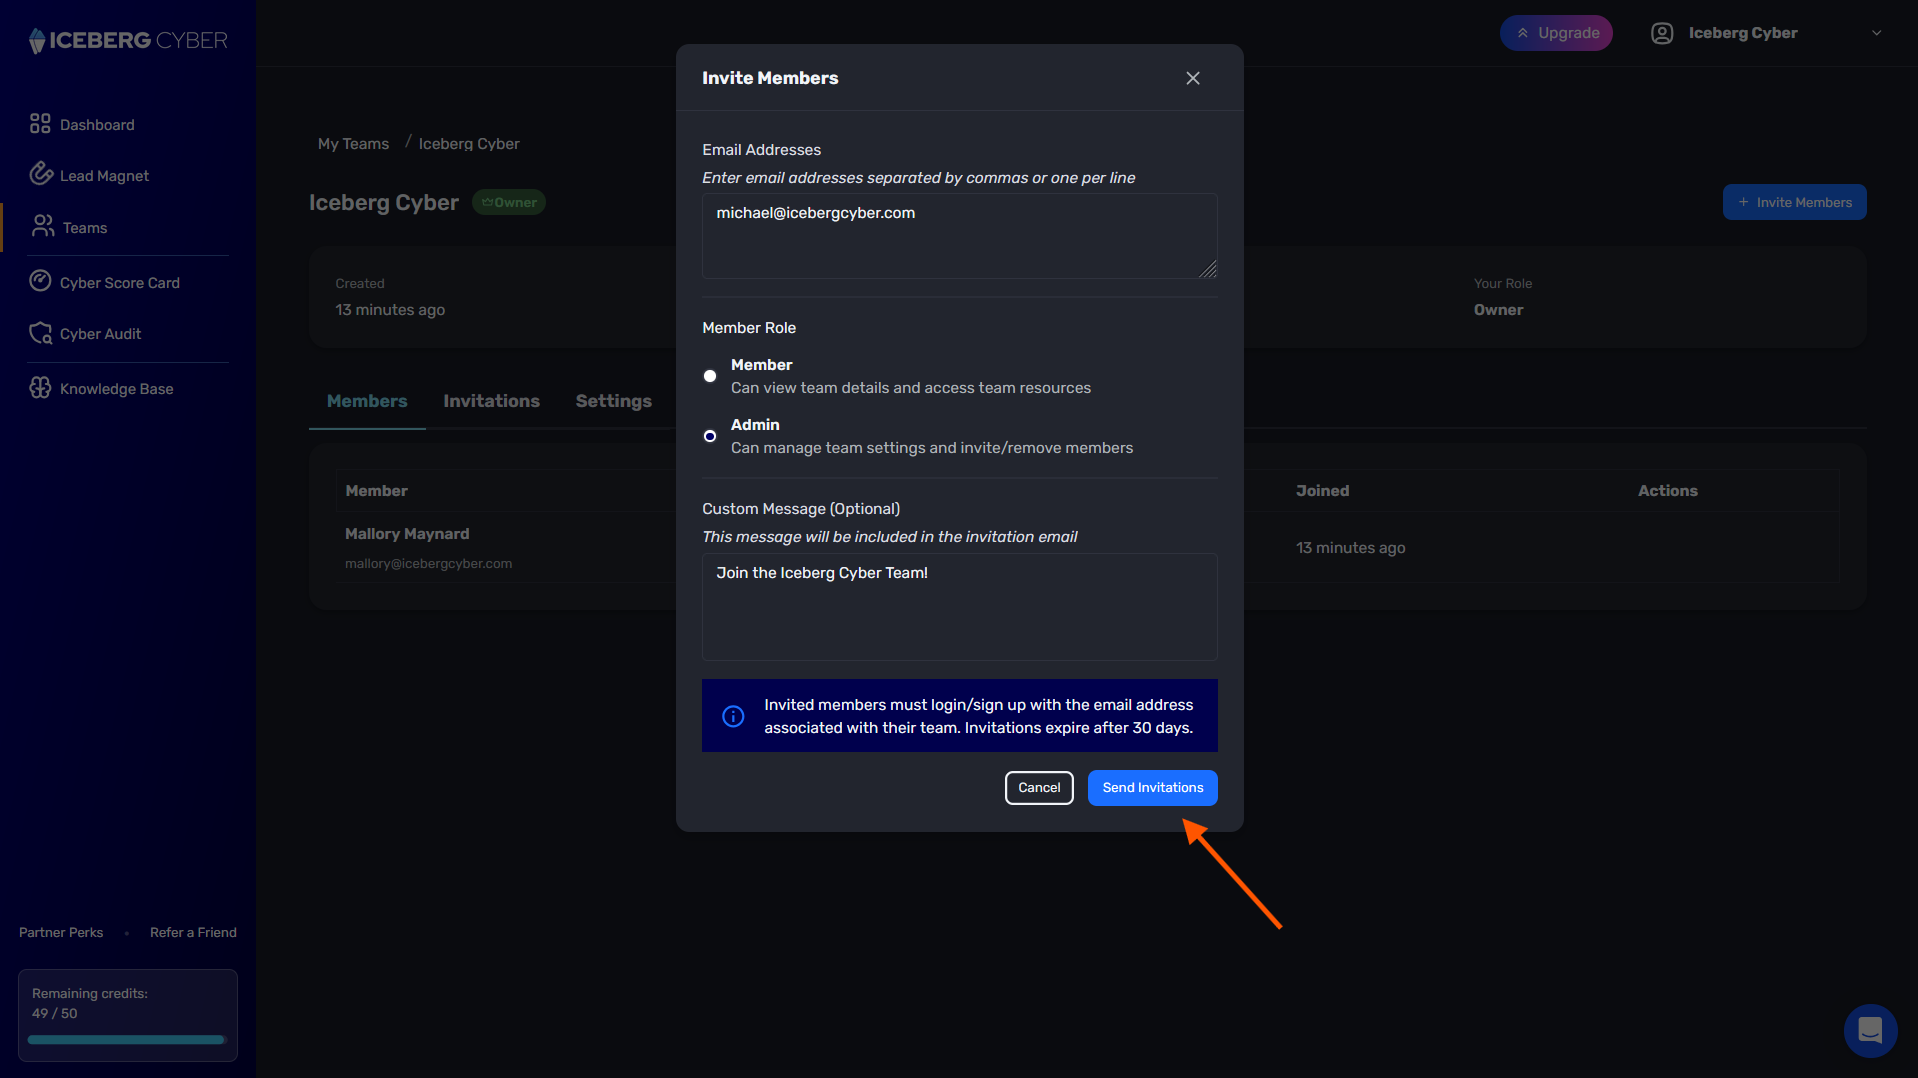The width and height of the screenshot is (1918, 1078).
Task: Click Iceberg Cyber account name in header
Action: 1742,33
